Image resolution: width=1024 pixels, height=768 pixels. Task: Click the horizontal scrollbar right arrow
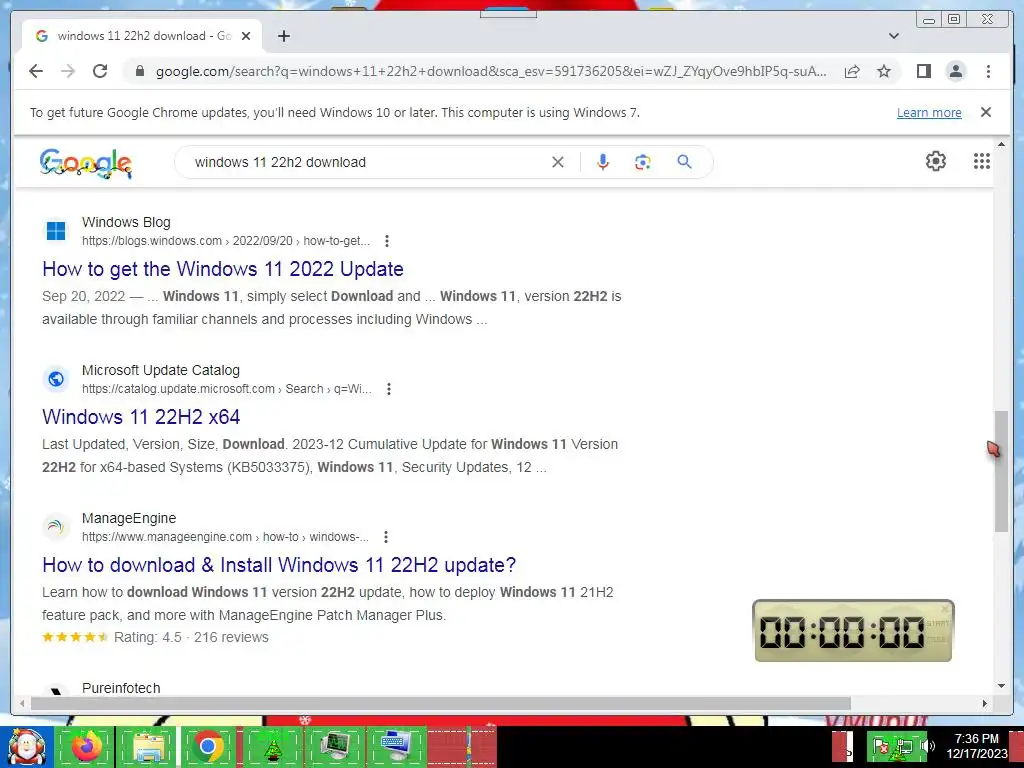985,703
